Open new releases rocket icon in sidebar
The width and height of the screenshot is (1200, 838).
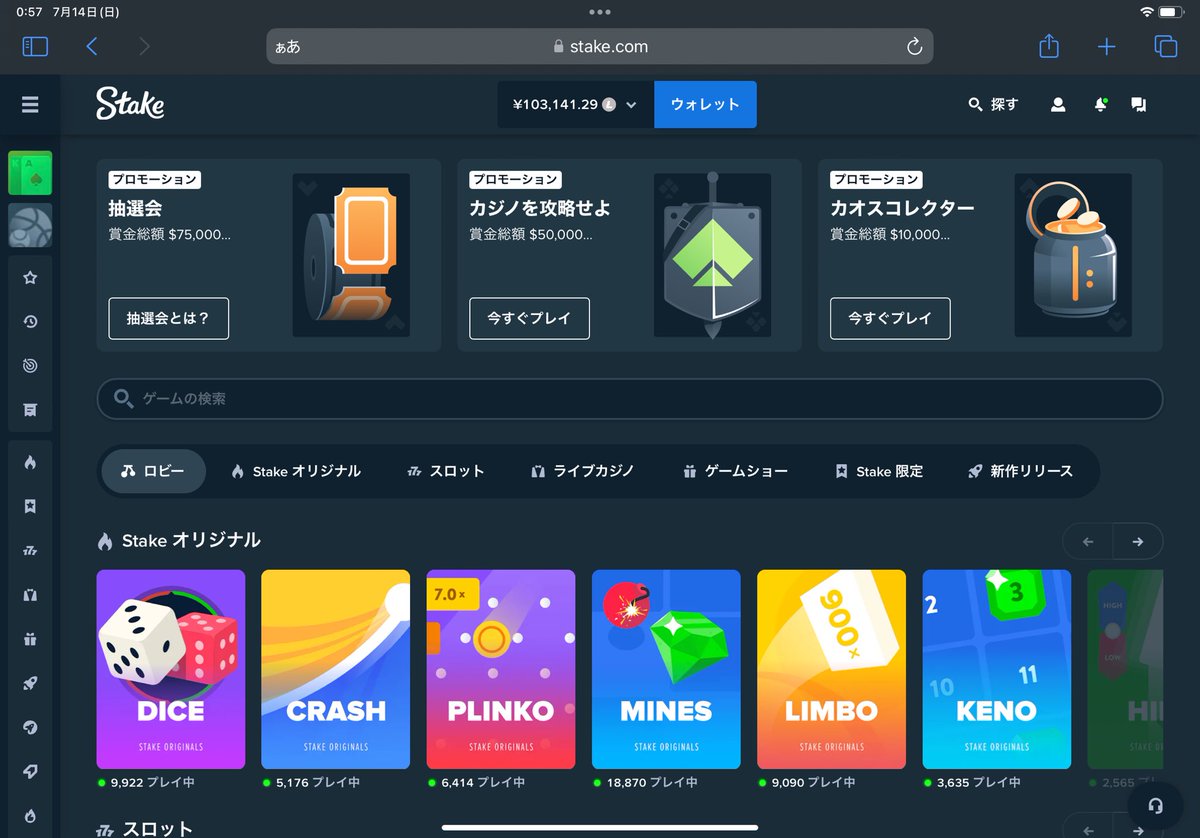30,683
